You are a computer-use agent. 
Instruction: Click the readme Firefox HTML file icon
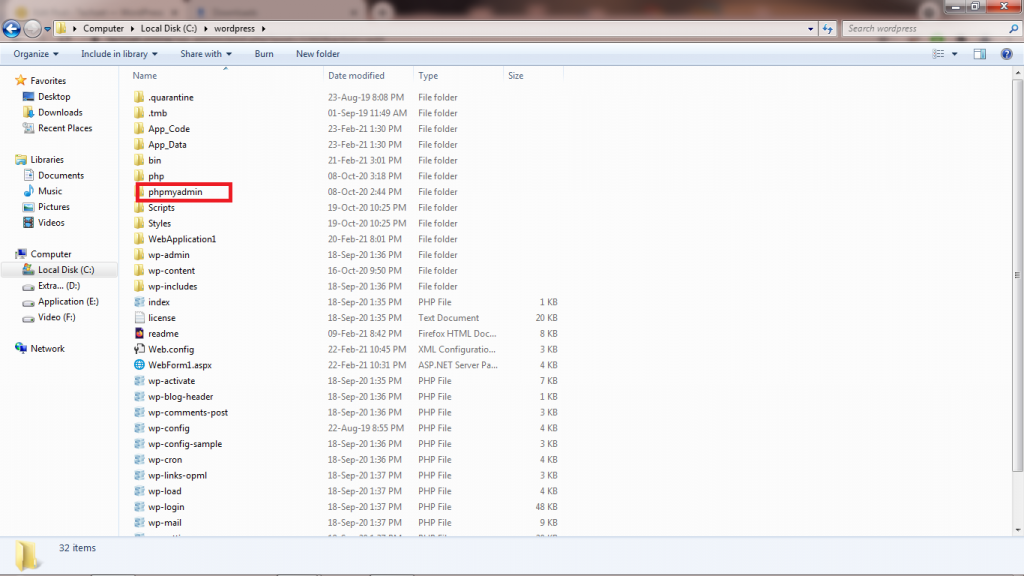click(140, 333)
